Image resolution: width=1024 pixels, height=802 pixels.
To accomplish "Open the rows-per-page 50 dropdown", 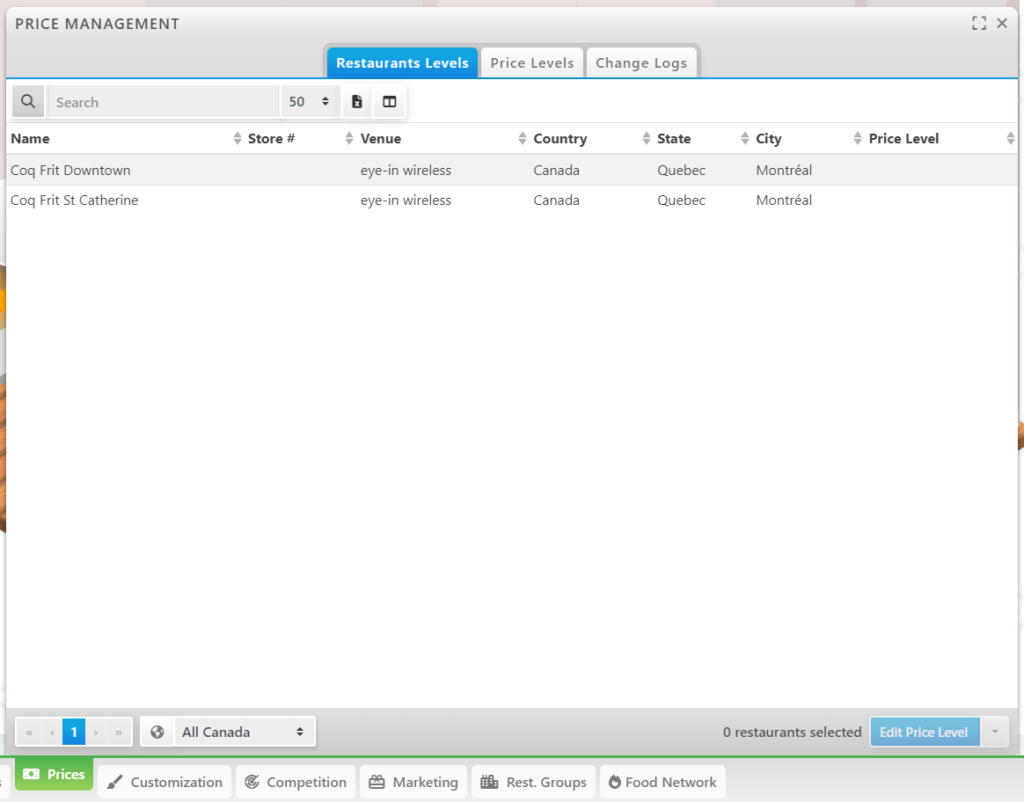I will 309,102.
